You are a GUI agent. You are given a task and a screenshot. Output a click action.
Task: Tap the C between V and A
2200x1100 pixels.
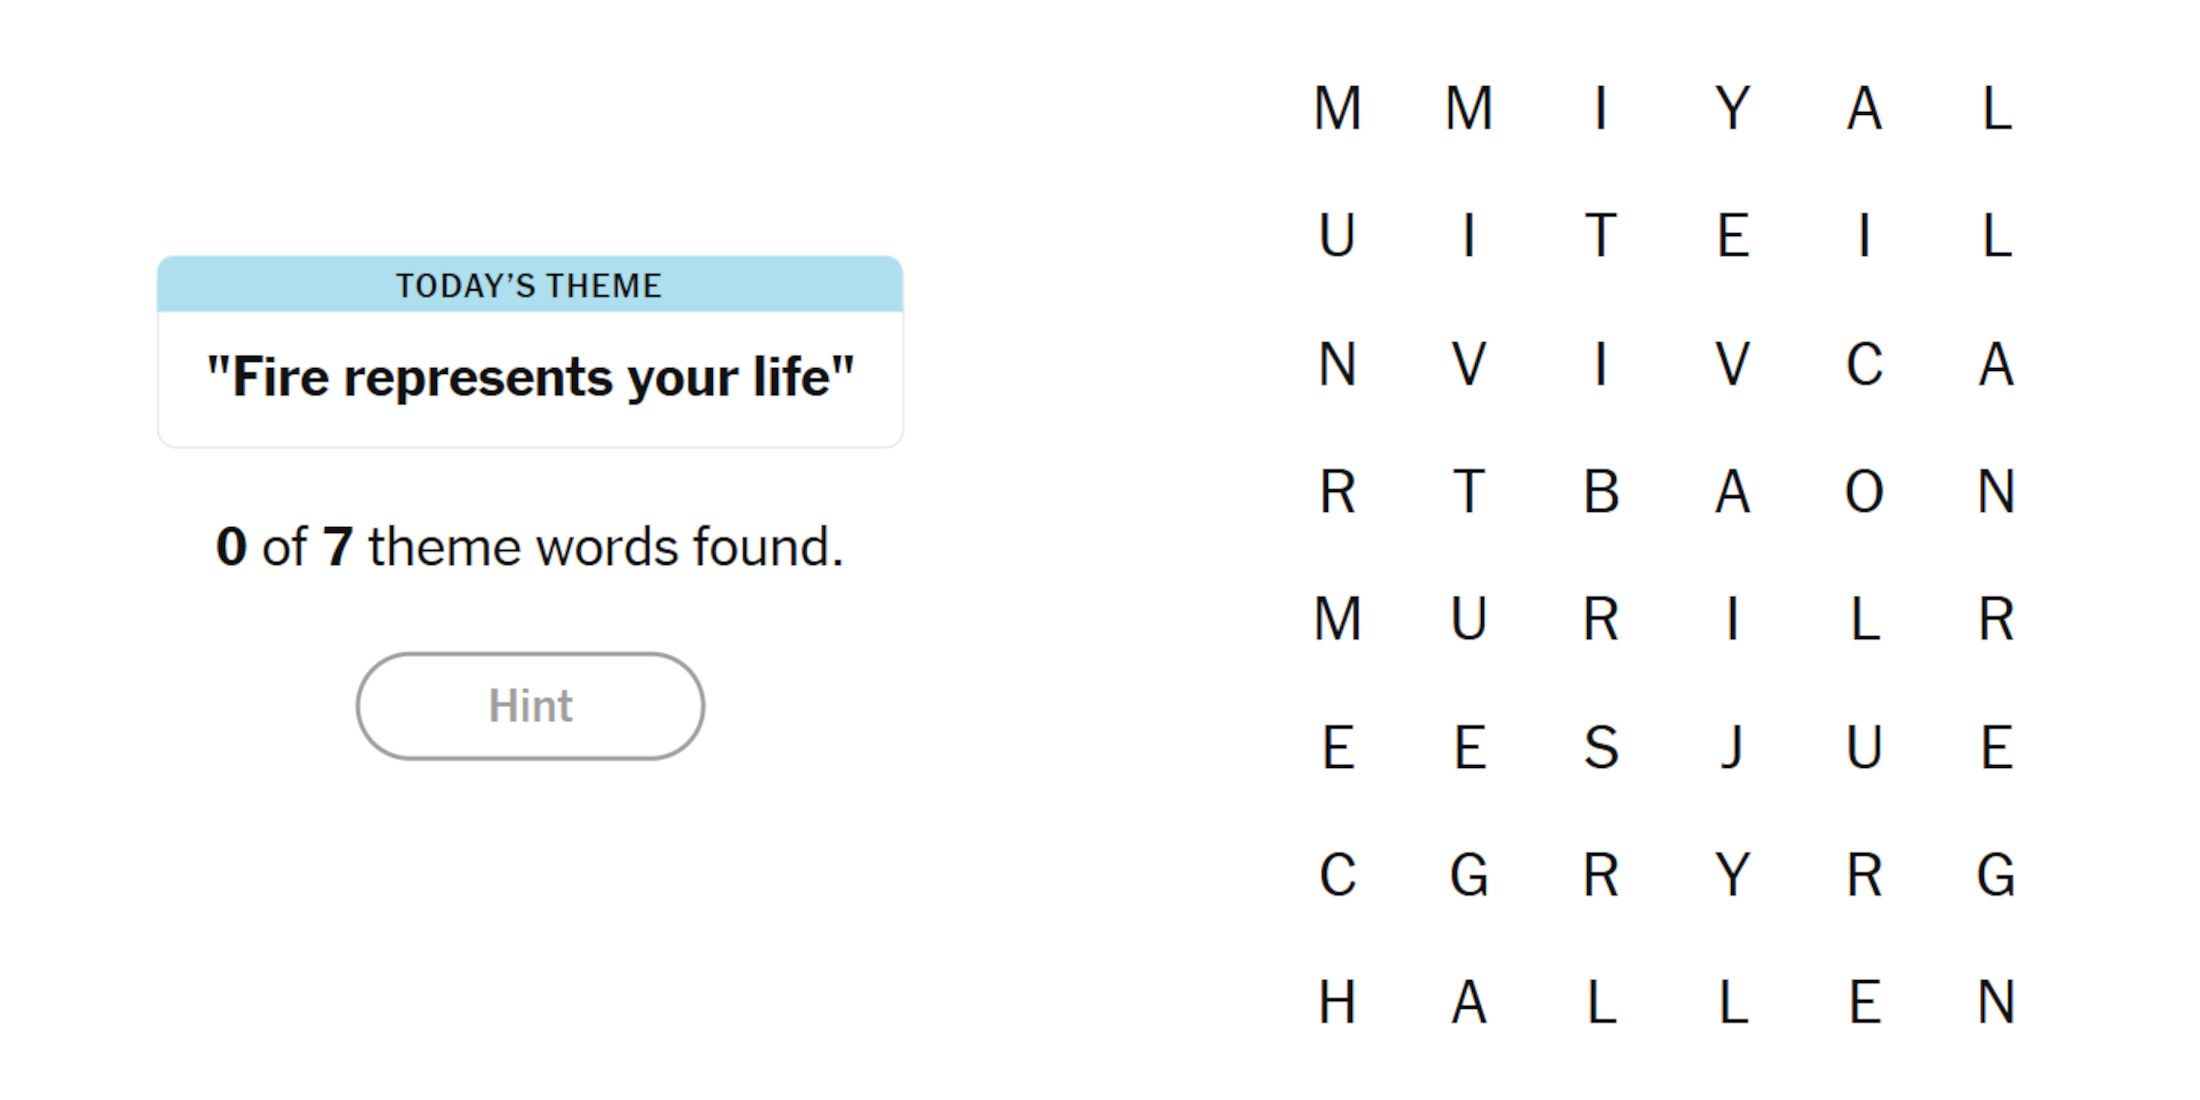pos(1864,364)
